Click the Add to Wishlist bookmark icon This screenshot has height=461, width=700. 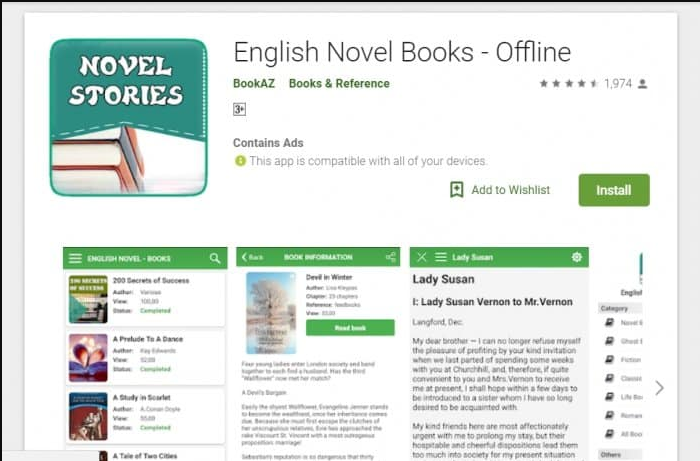[x=457, y=190]
